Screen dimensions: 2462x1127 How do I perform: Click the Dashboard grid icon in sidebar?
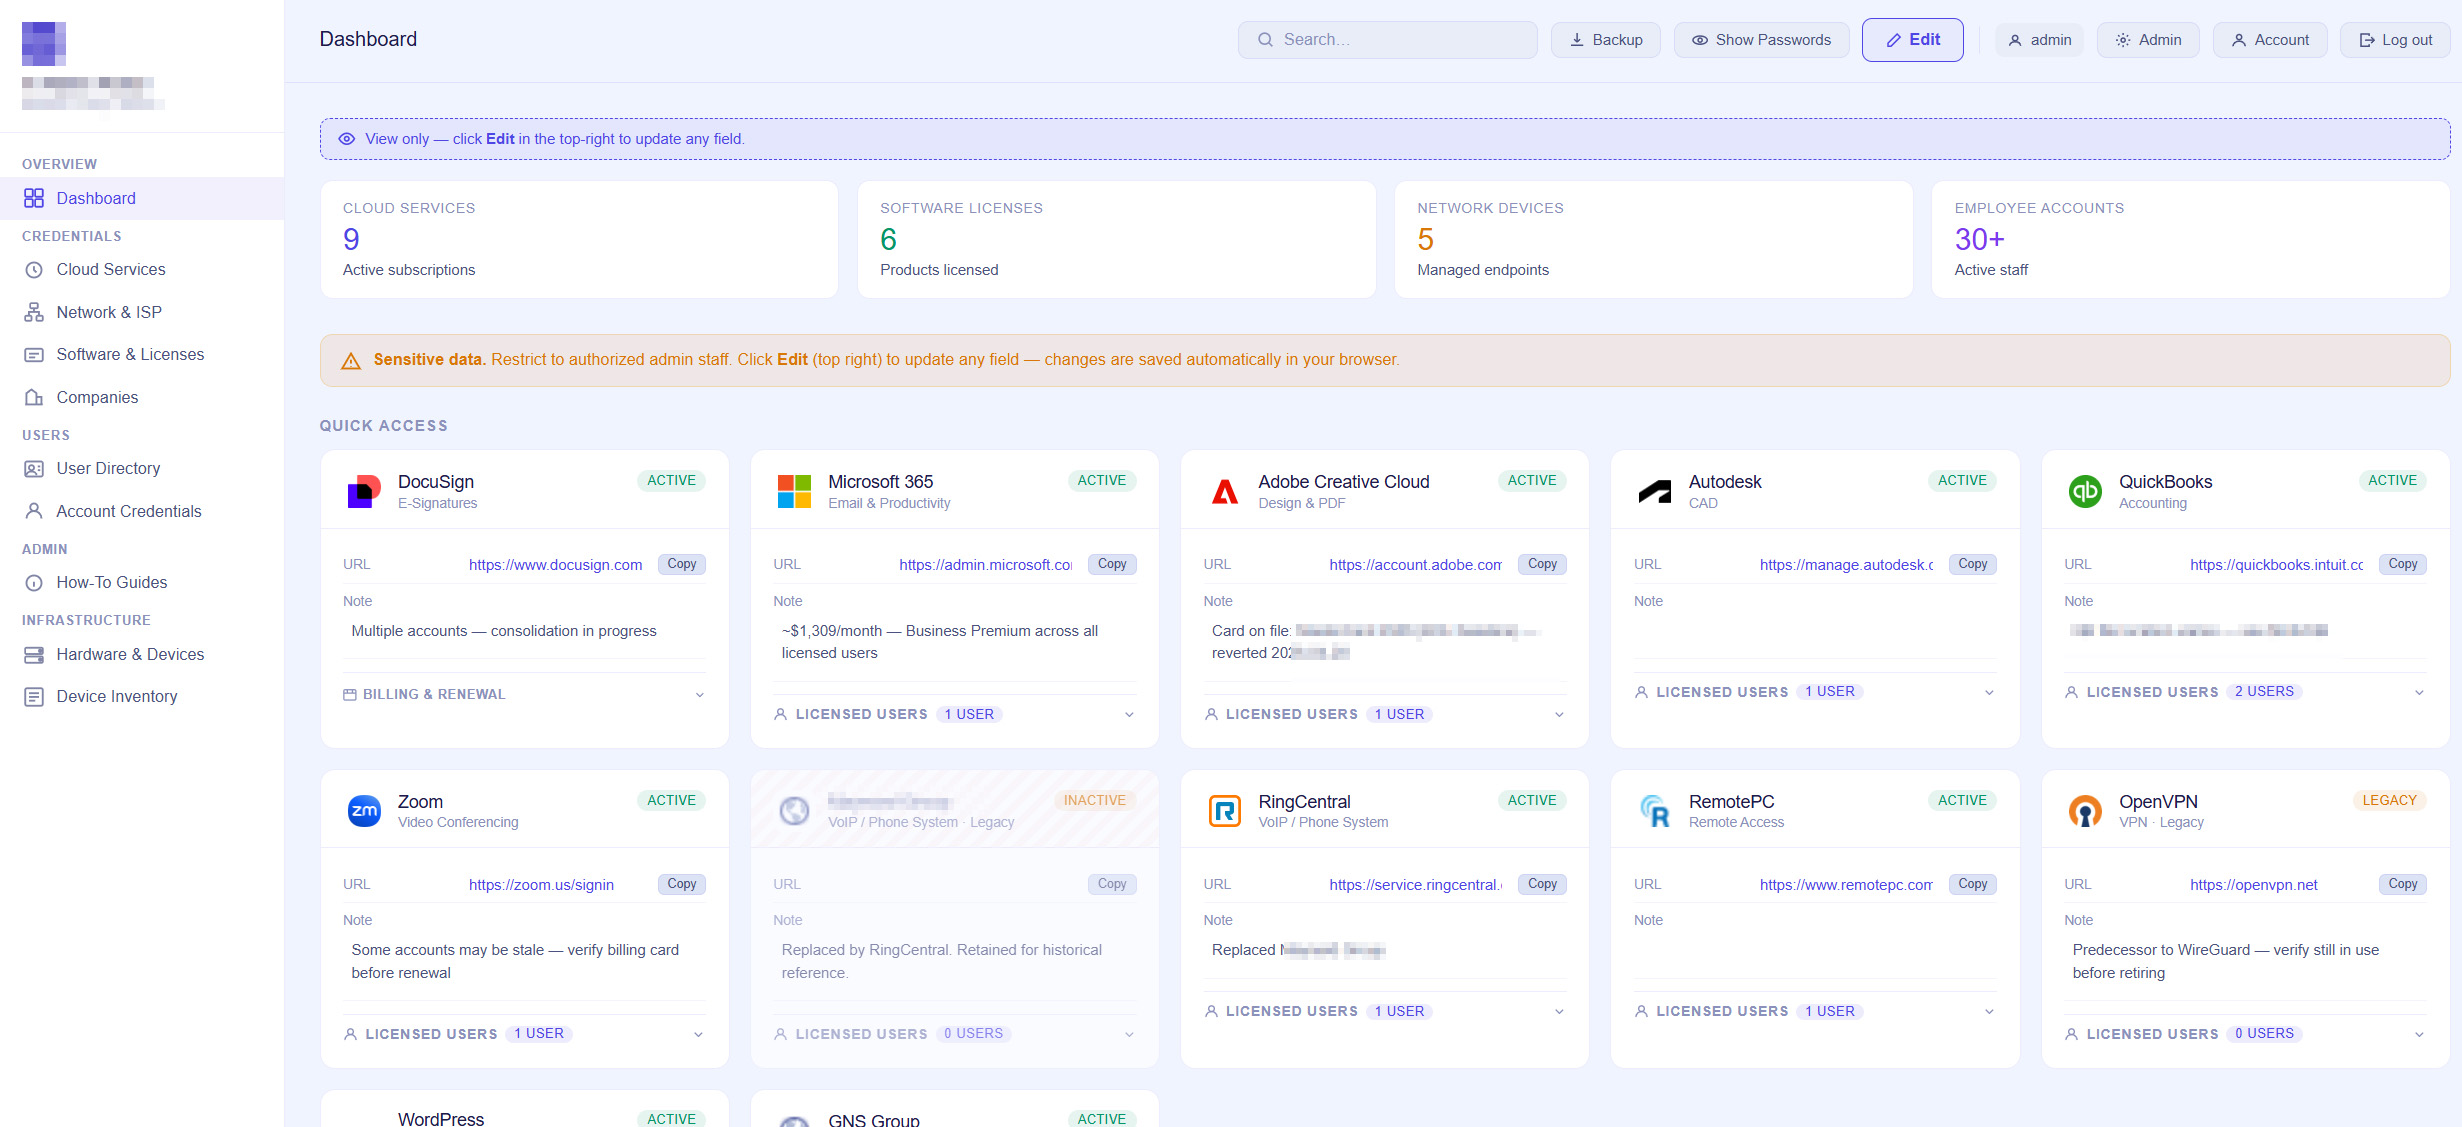click(34, 198)
